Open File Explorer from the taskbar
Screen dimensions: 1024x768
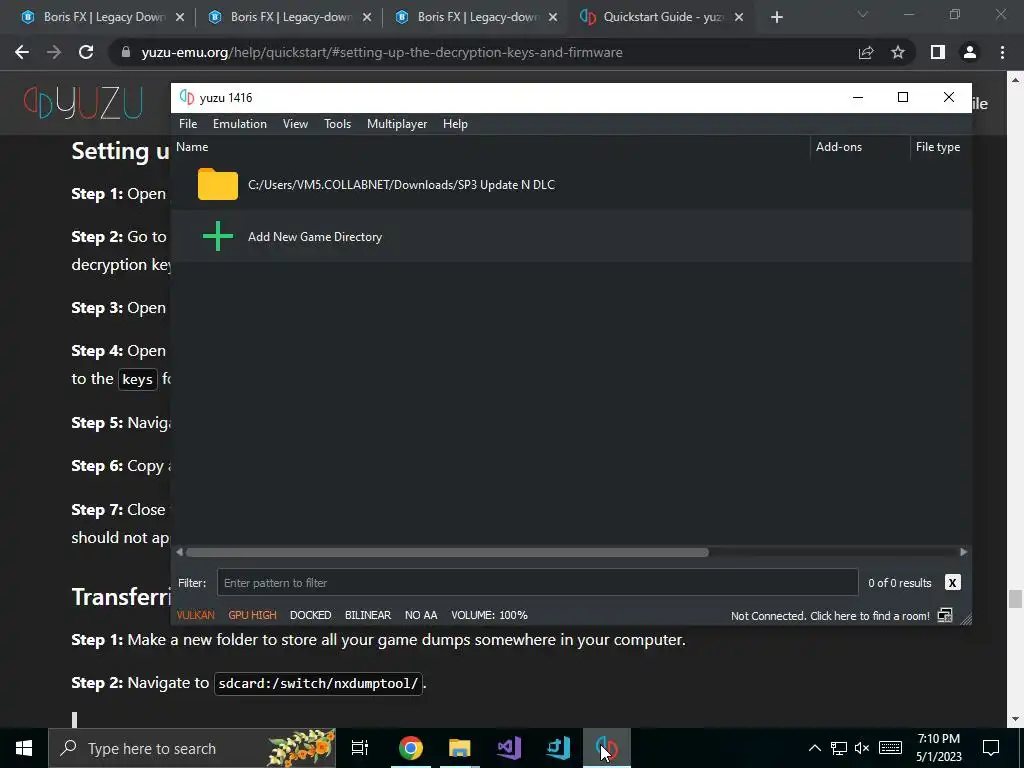[460, 748]
